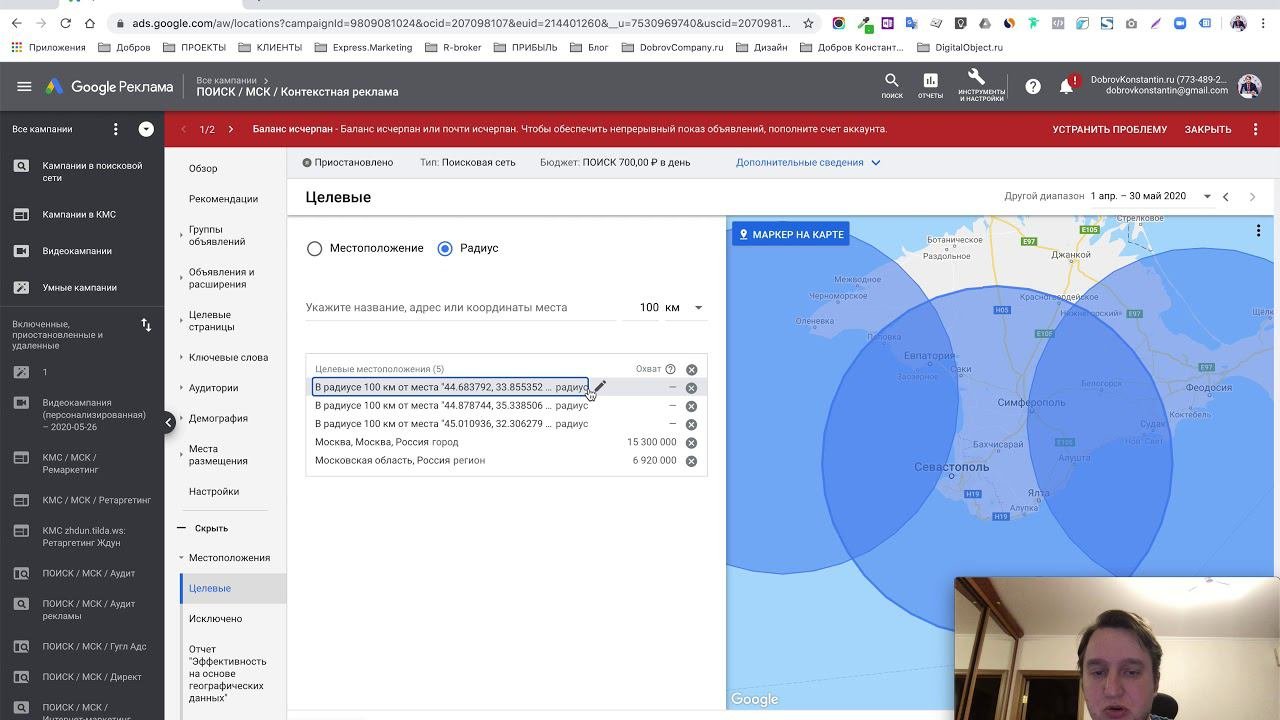This screenshot has width=1280, height=720.
Task: Click pencil edit icon on first radius row
Action: coord(600,387)
